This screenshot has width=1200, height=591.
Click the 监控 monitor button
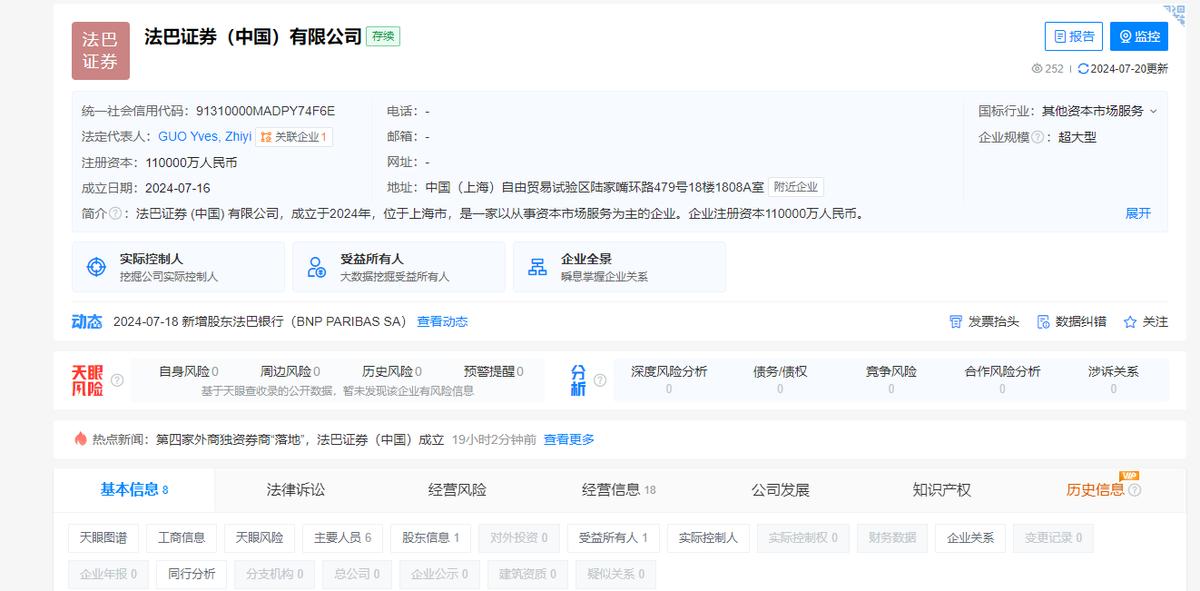point(1139,36)
